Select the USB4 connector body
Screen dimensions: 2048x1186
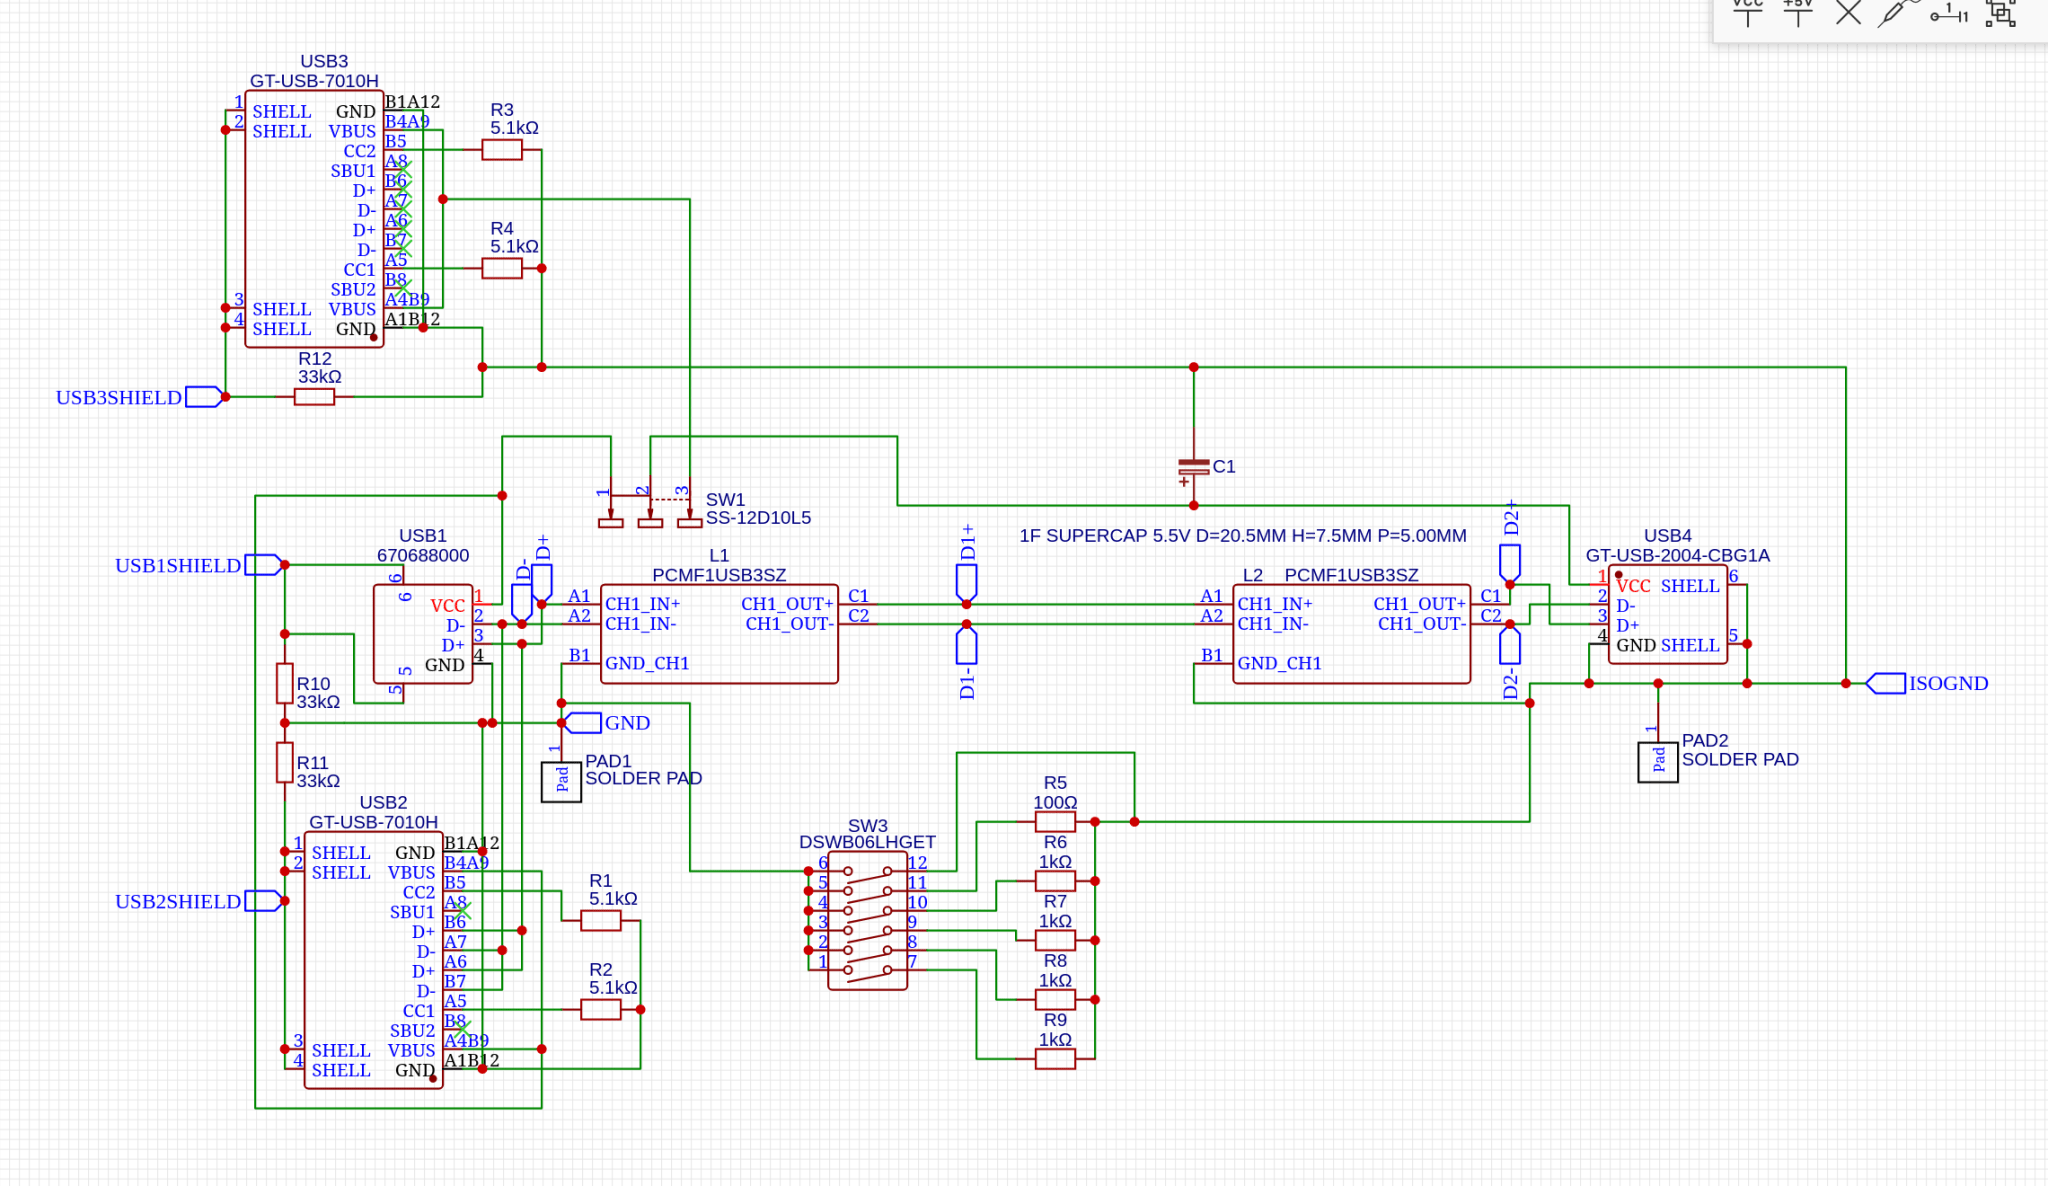[1667, 614]
